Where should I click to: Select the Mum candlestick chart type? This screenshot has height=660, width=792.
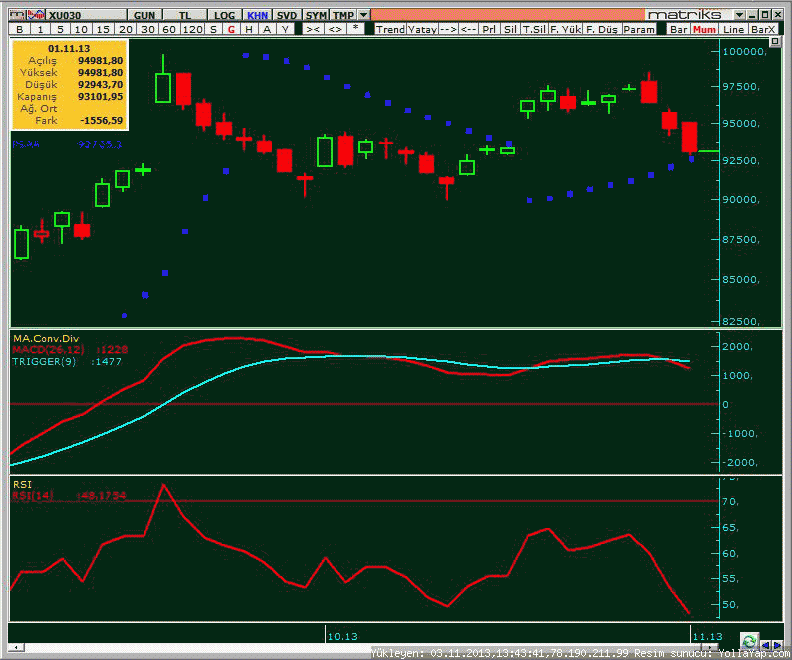tap(705, 30)
